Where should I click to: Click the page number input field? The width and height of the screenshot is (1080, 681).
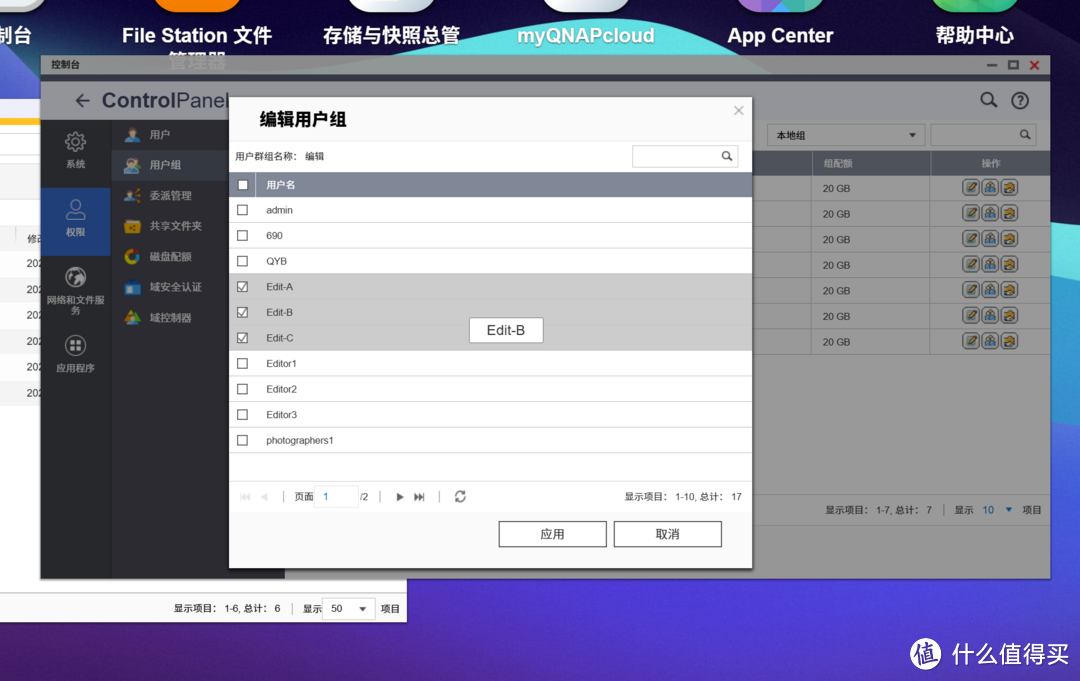[336, 496]
